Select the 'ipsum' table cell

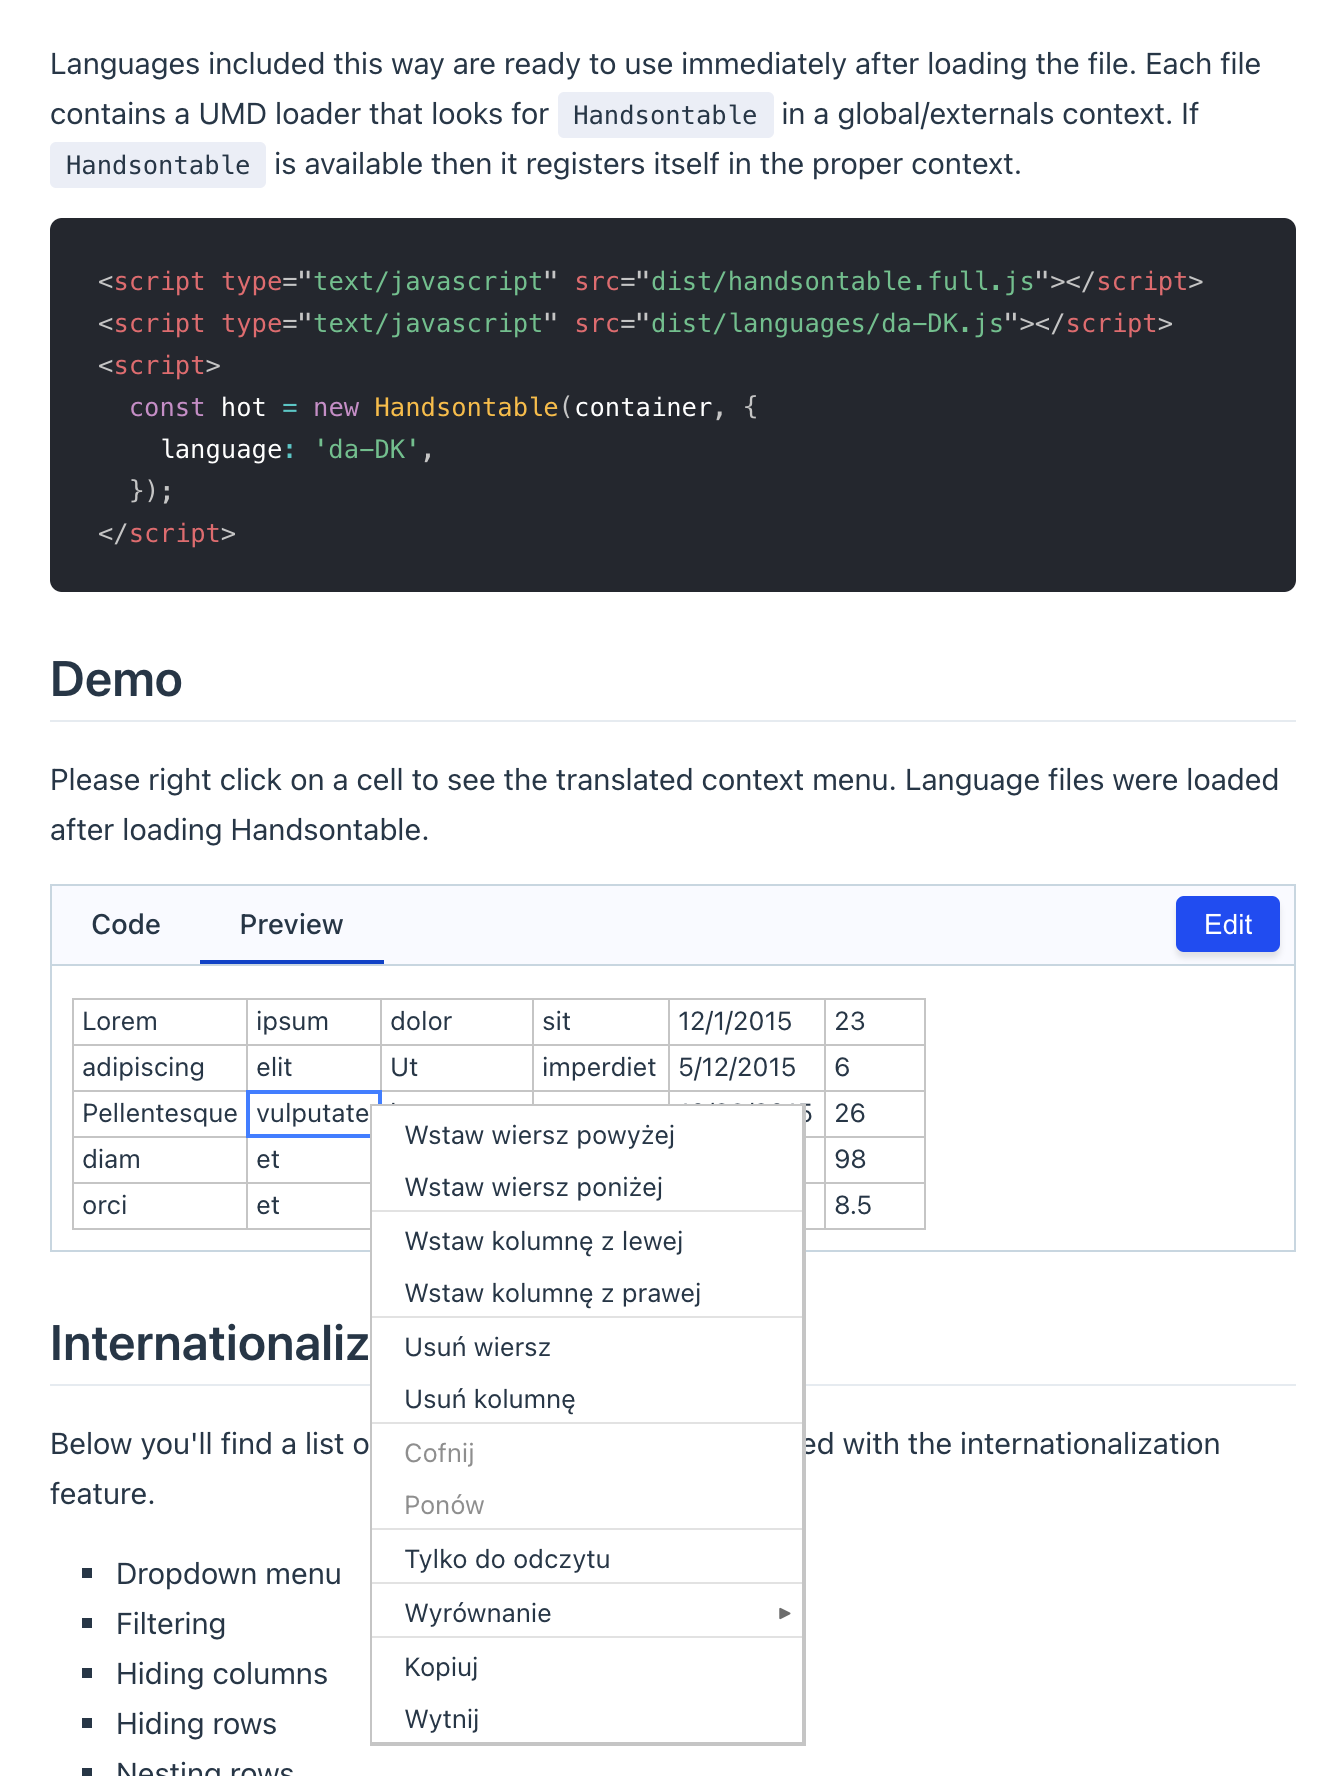point(314,1021)
